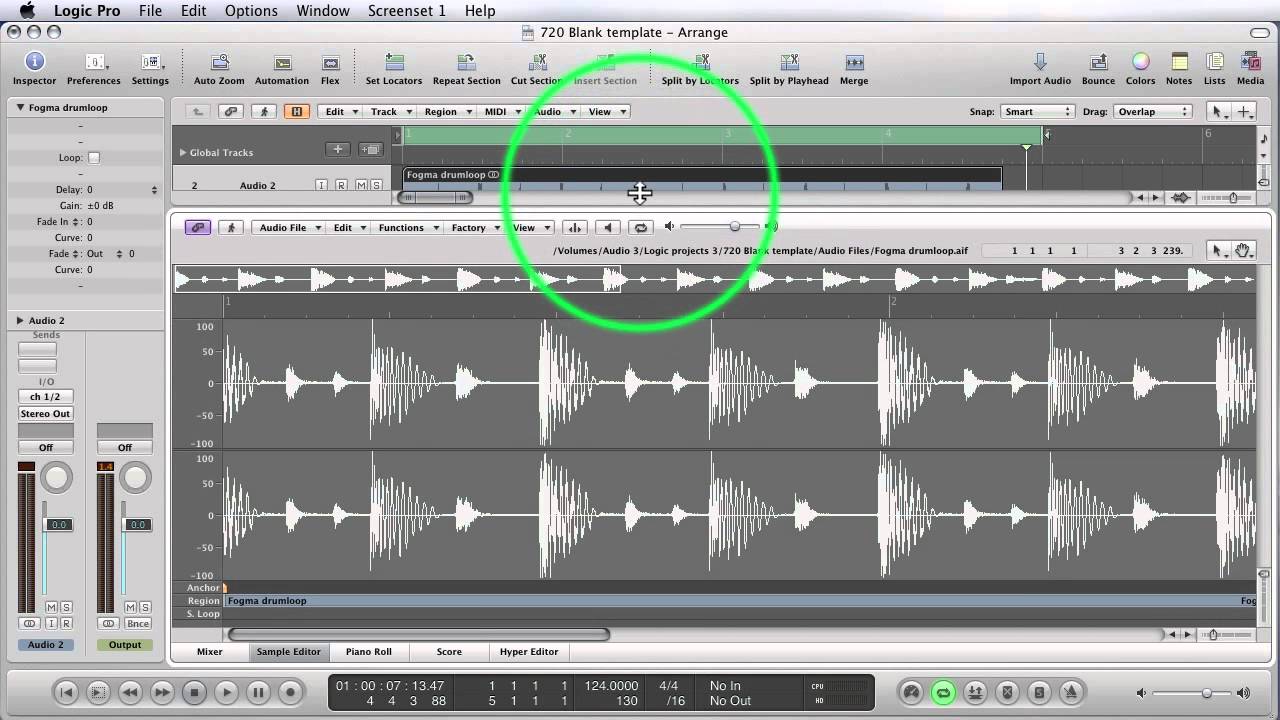The width and height of the screenshot is (1280, 720).
Task: Open the Screenset 1 menu
Action: click(x=407, y=10)
